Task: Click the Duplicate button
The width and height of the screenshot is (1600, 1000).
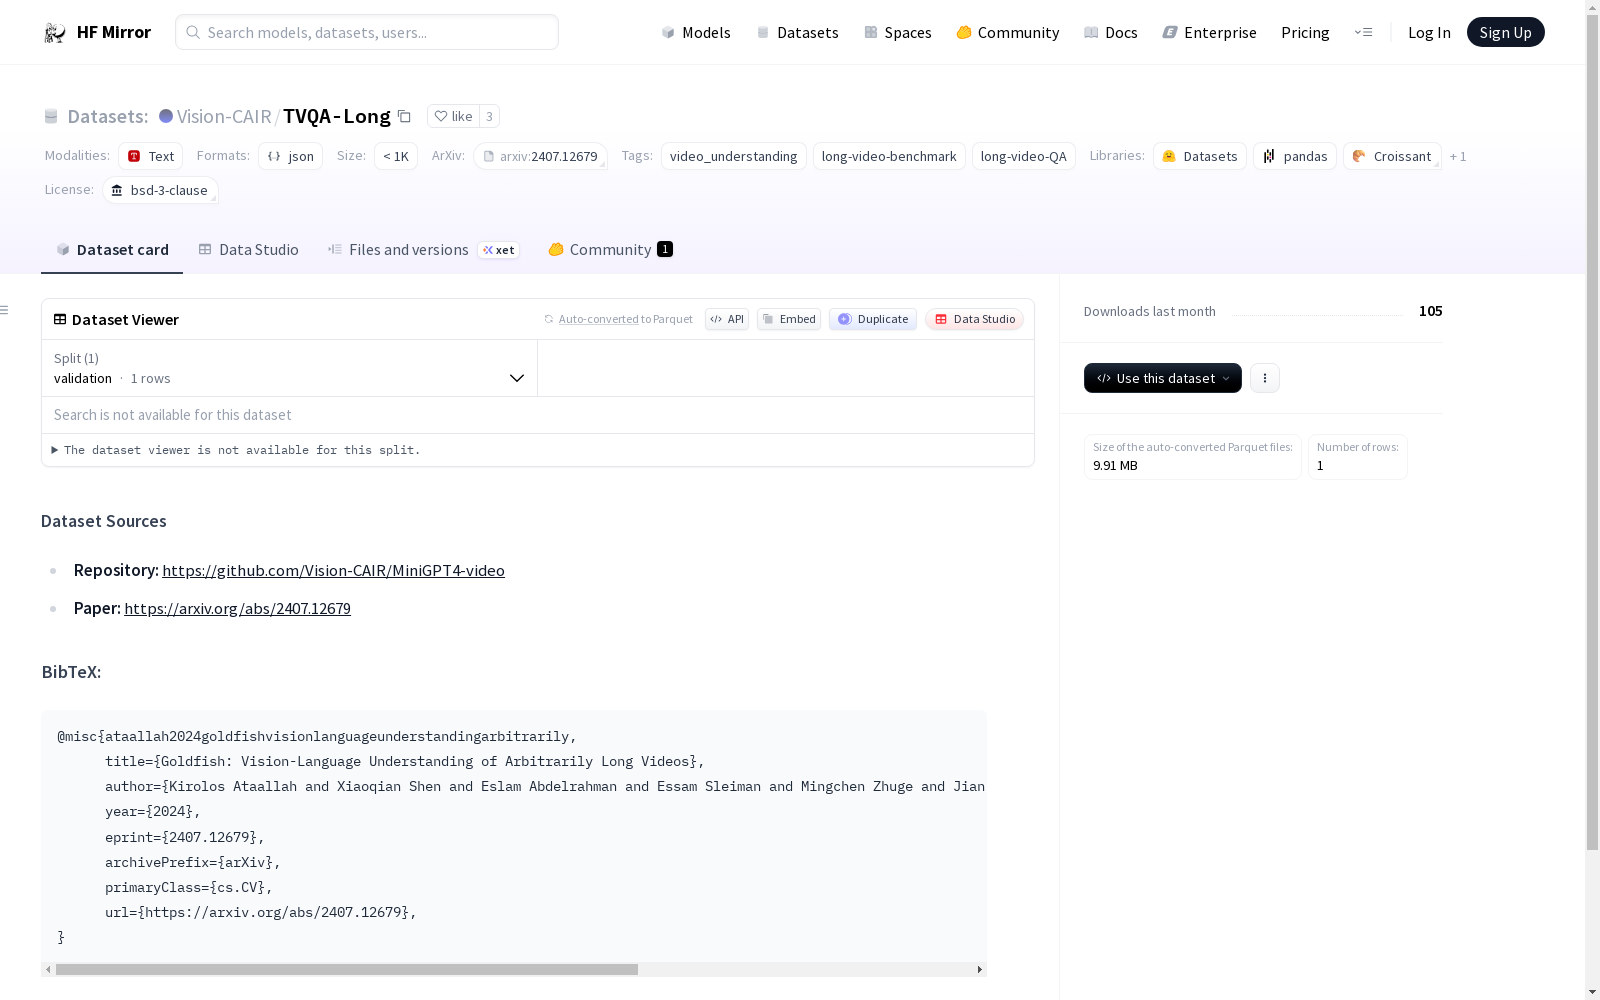Action: 873,319
